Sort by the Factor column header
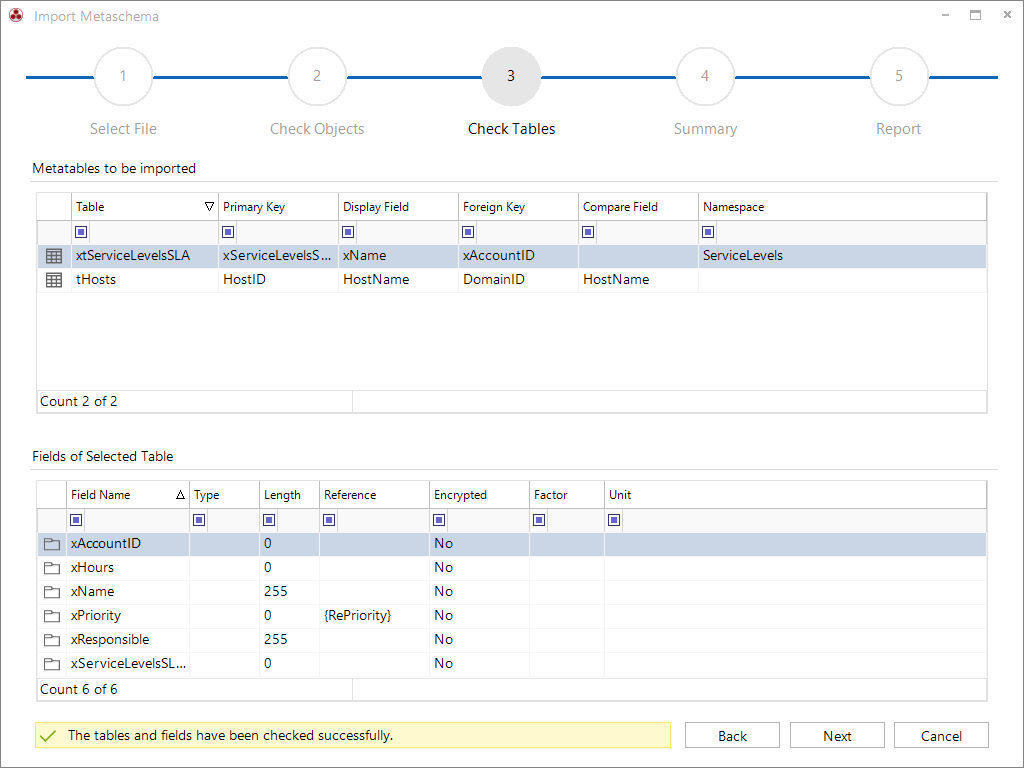1024x768 pixels. click(567, 495)
